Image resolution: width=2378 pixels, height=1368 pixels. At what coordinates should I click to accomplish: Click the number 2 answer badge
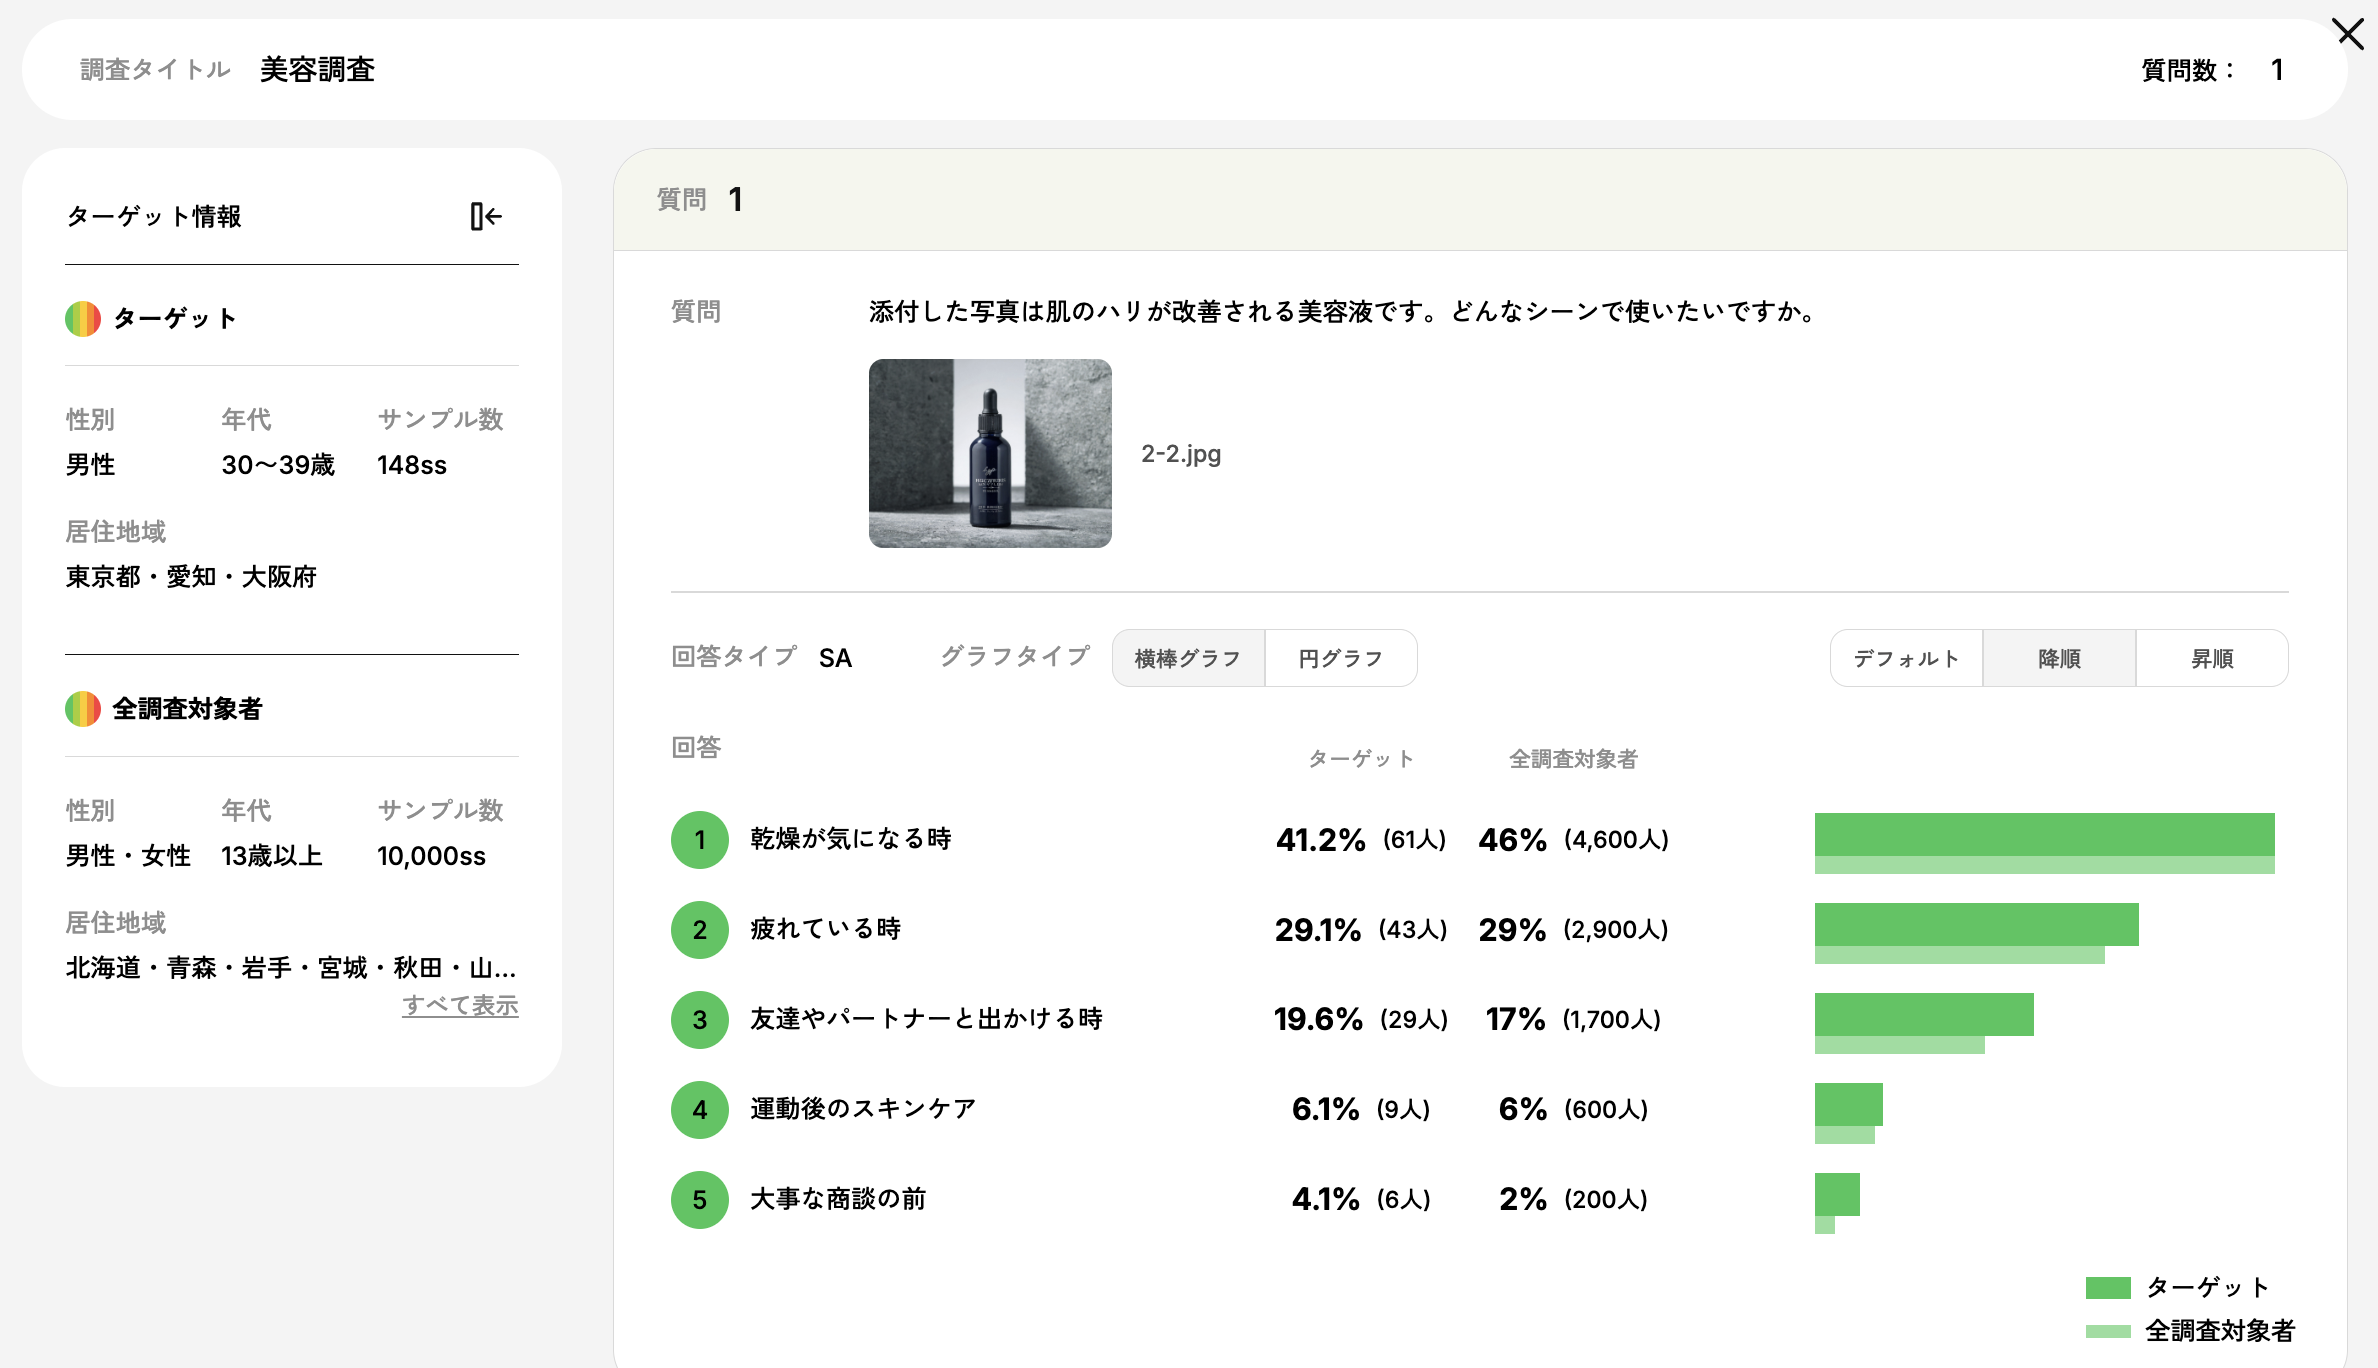pos(699,930)
